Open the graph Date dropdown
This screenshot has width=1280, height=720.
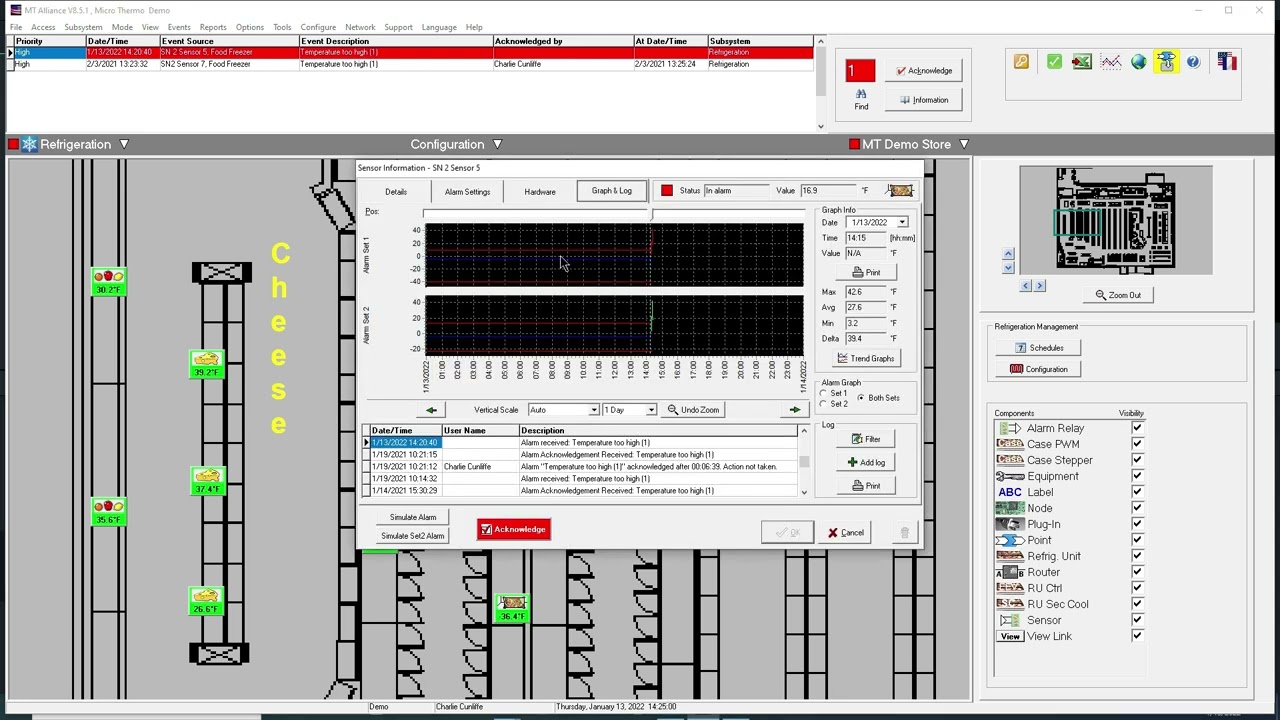coord(902,222)
